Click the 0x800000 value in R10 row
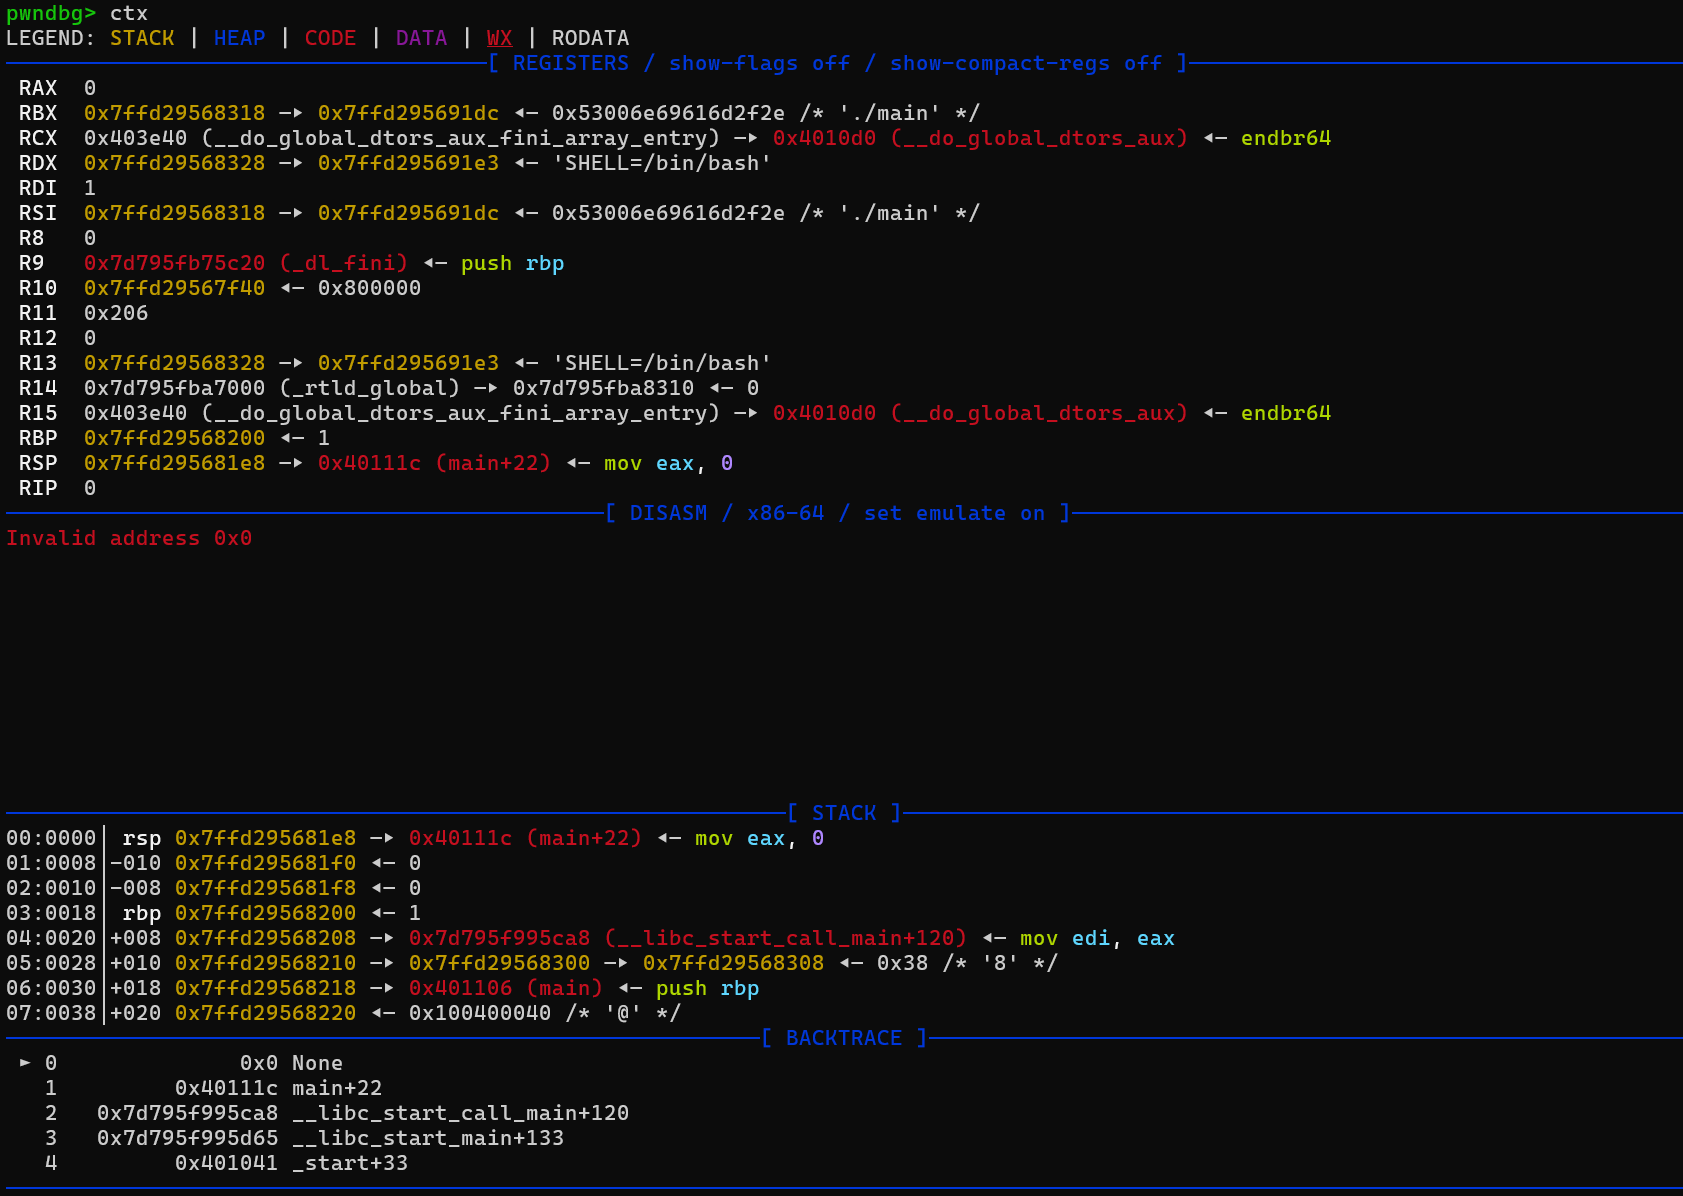 tap(369, 288)
